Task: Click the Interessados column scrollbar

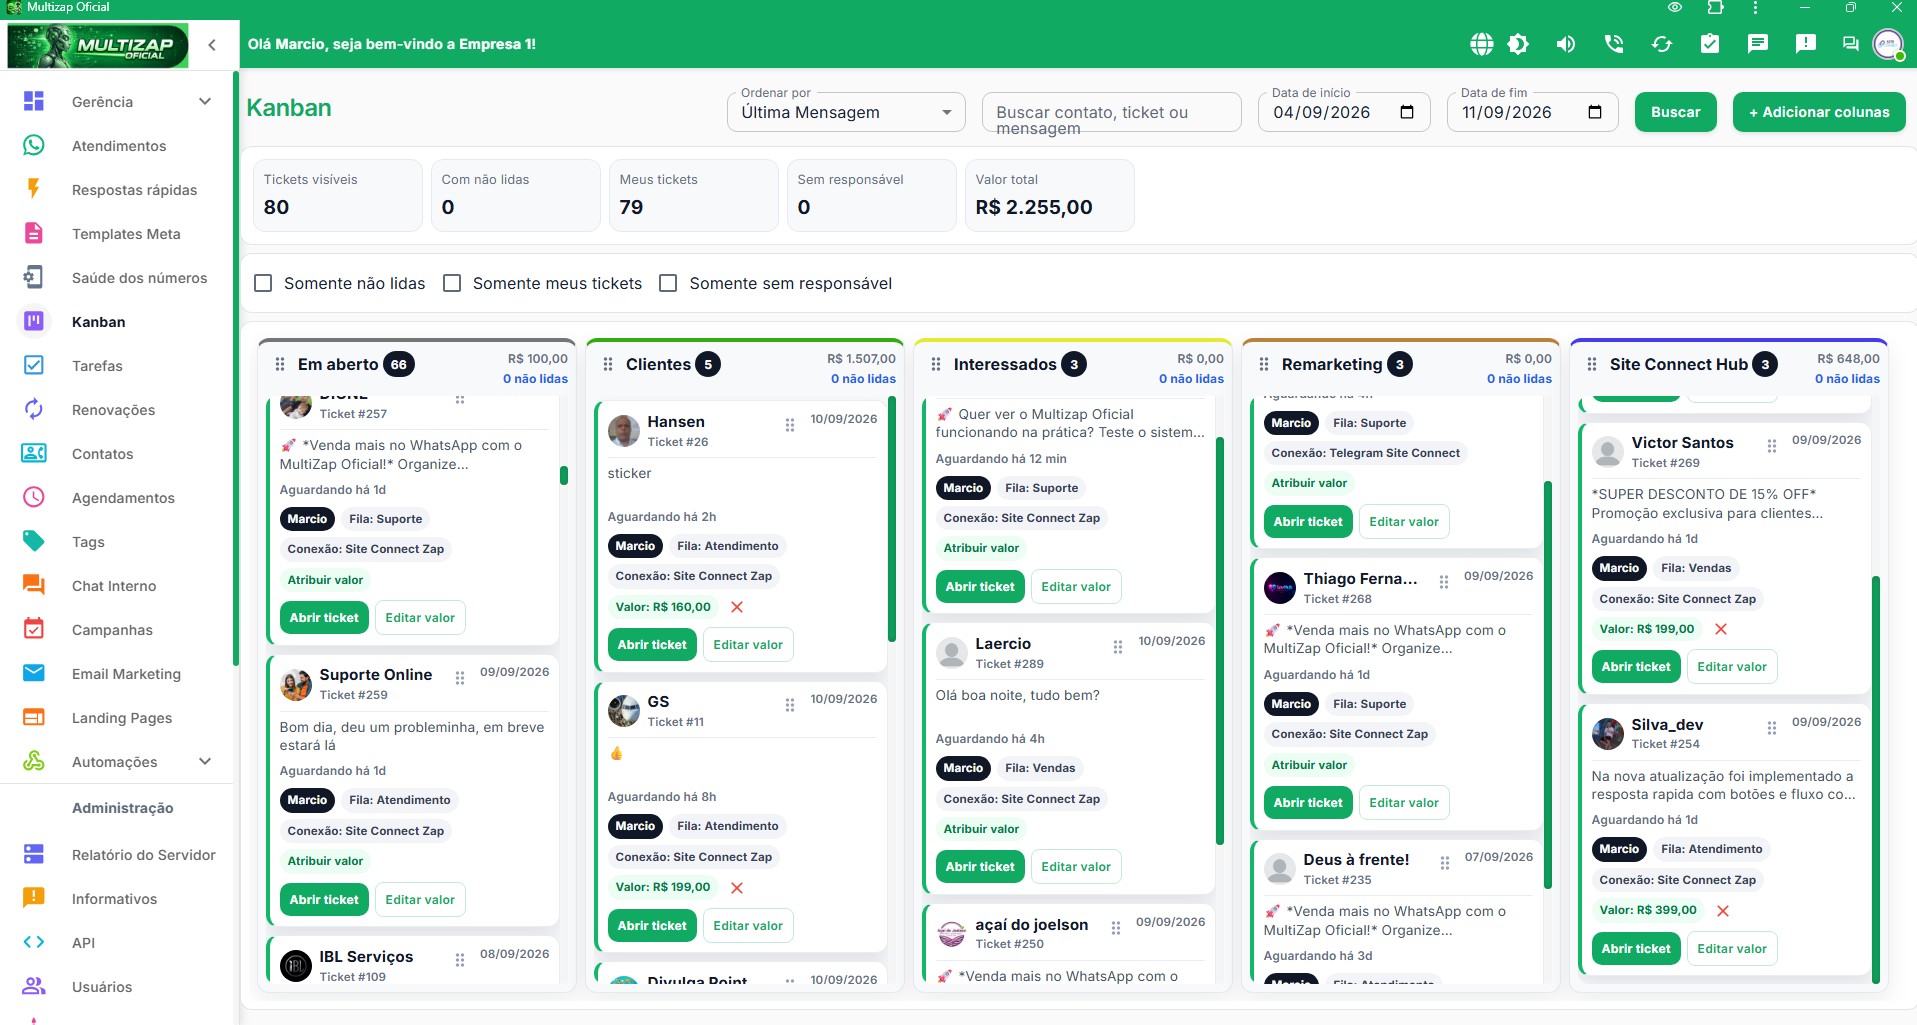Action: 1220,641
